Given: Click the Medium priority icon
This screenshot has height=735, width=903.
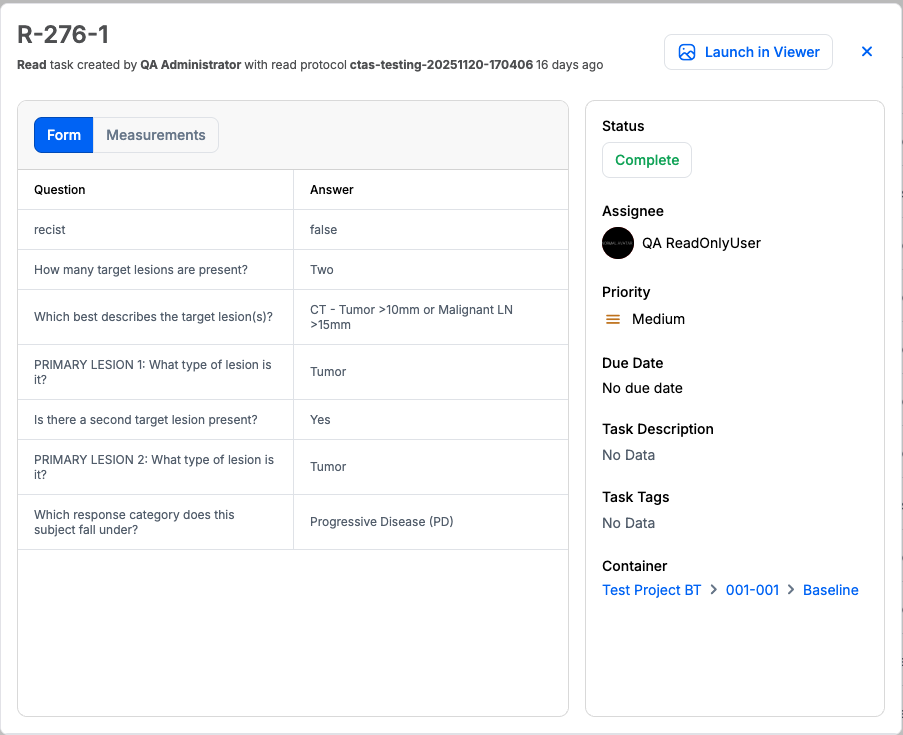Looking at the screenshot, I should [614, 319].
